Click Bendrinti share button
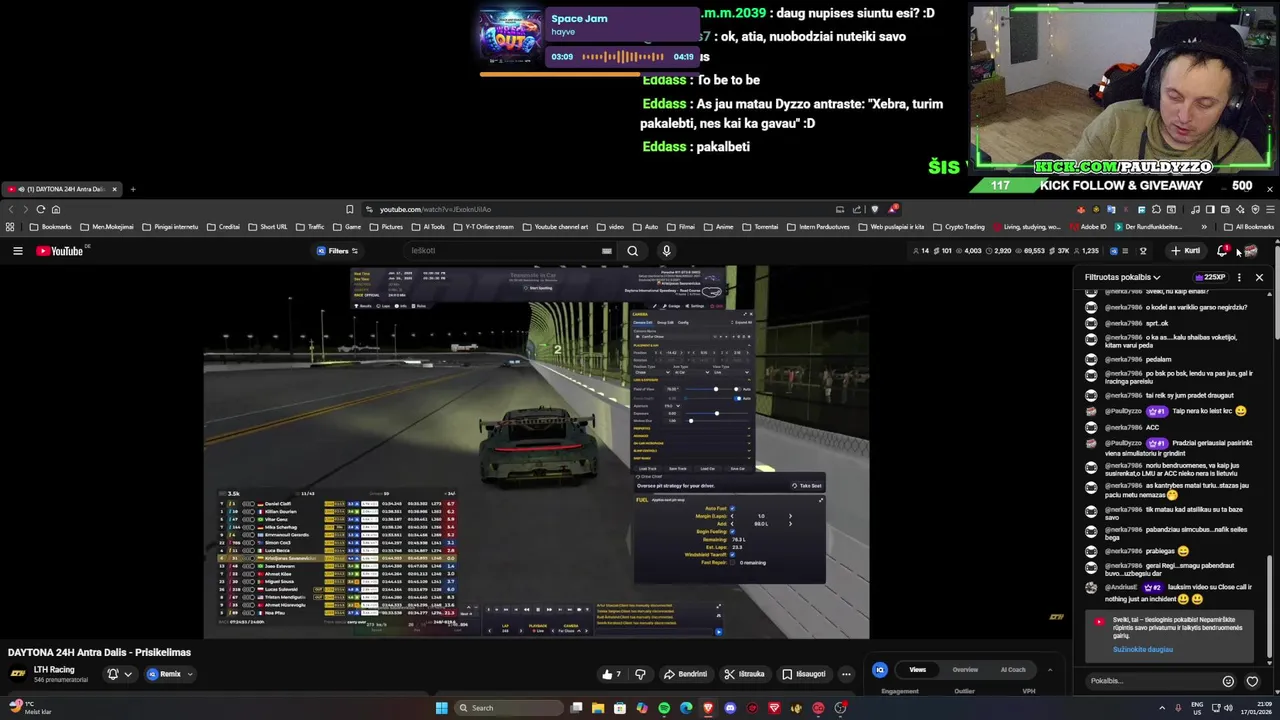The image size is (1280, 720). [x=685, y=674]
